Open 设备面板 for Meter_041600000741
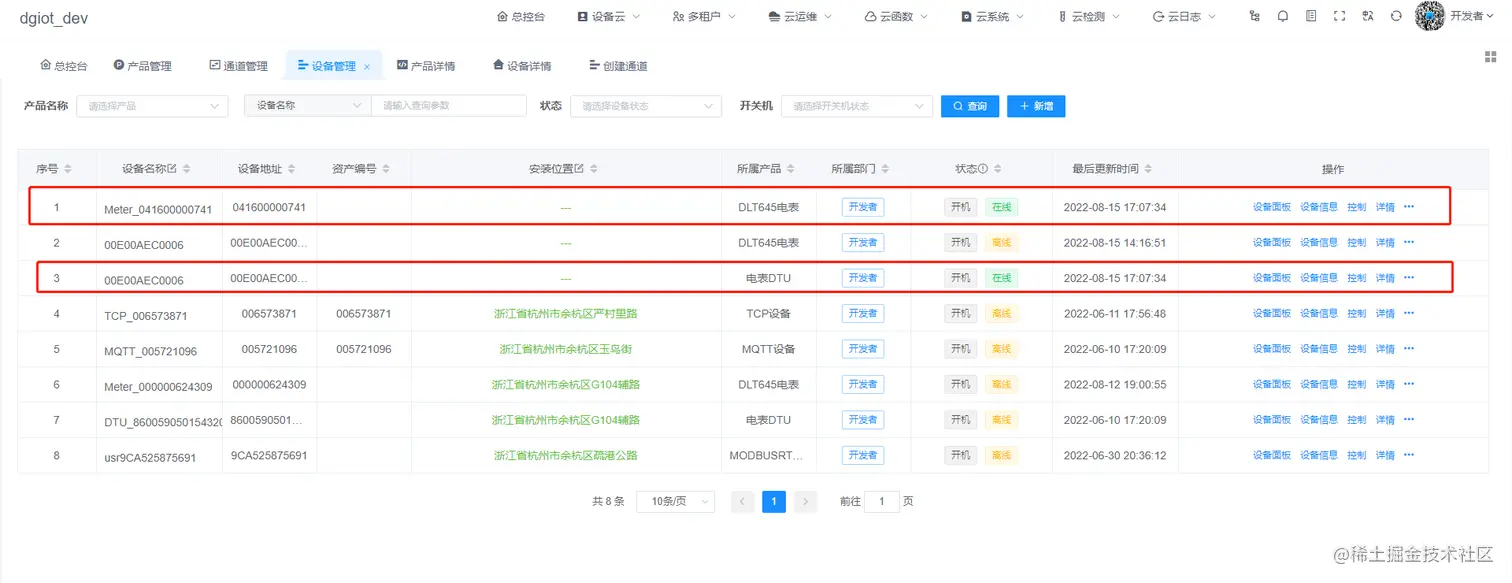The width and height of the screenshot is (1512, 583). [x=1272, y=207]
